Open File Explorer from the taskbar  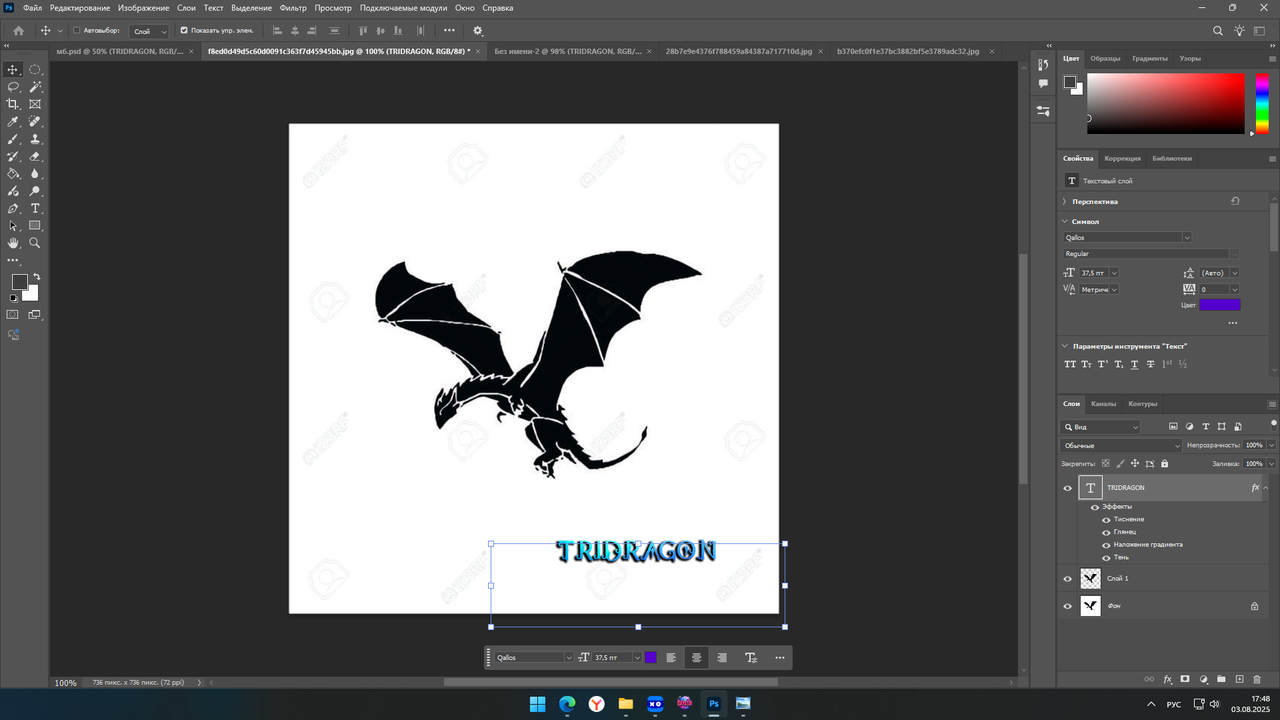tap(626, 704)
